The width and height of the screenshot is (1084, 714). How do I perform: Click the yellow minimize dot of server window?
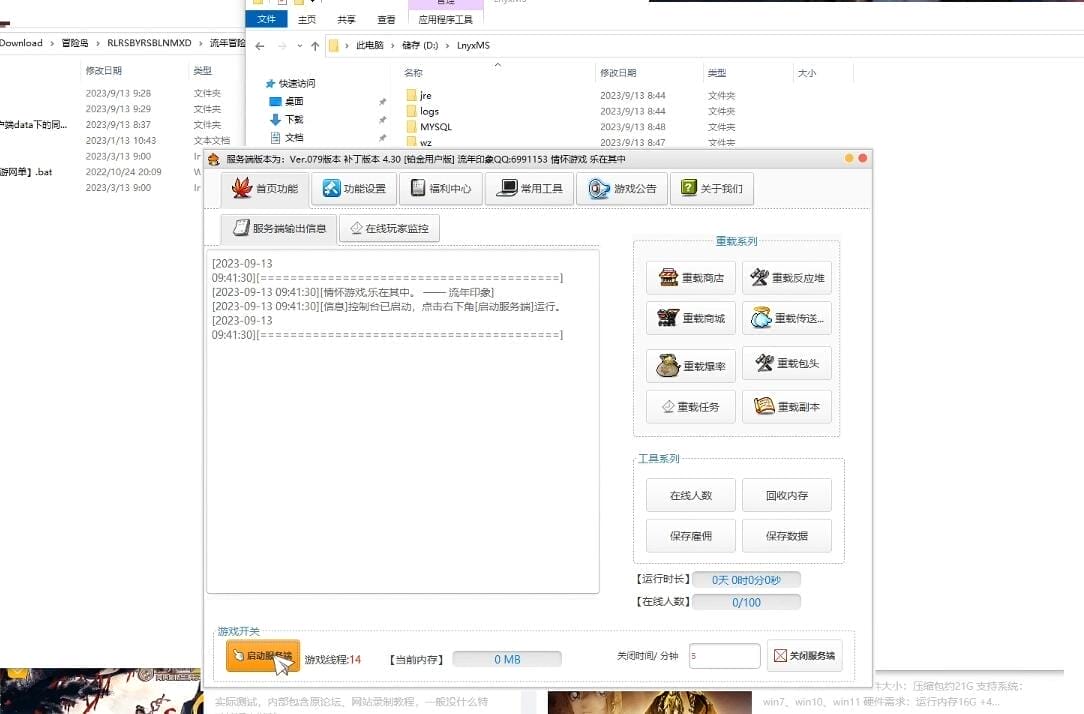coord(849,158)
